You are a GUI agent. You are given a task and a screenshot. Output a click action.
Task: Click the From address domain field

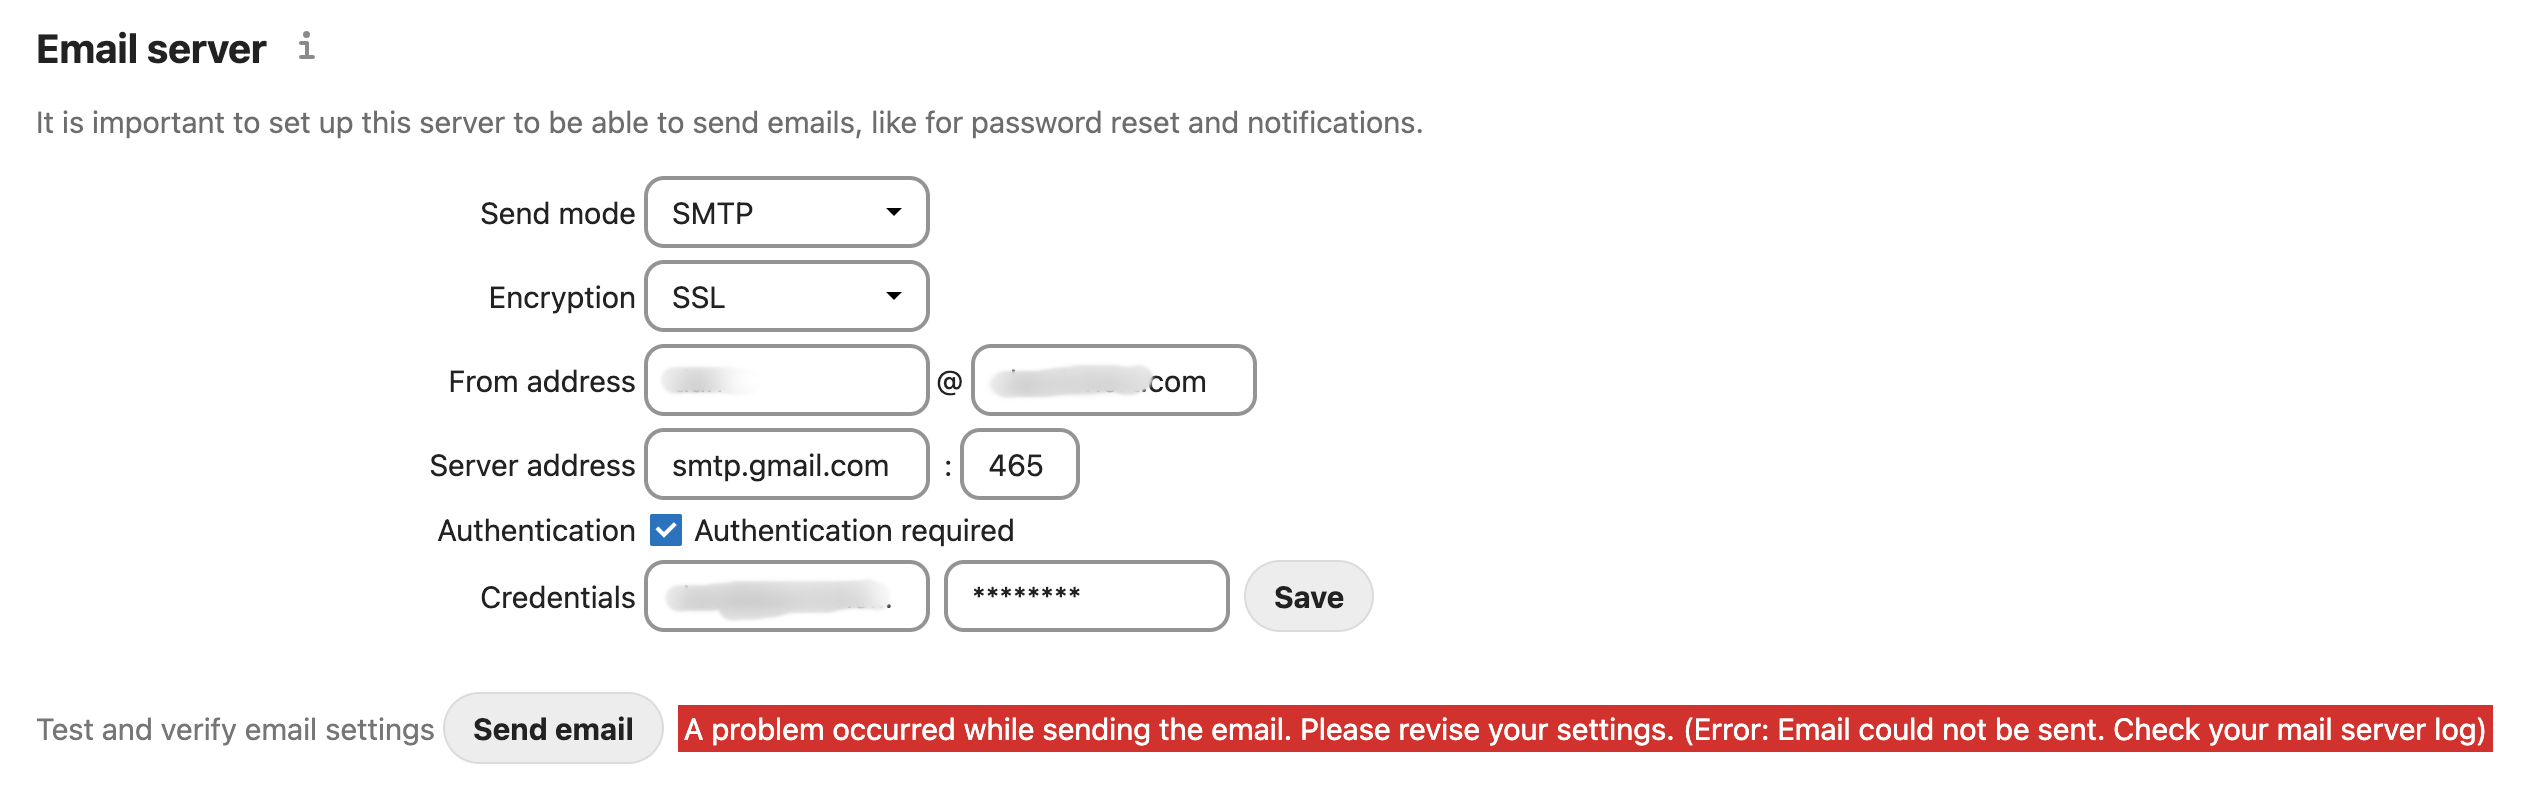point(1112,380)
